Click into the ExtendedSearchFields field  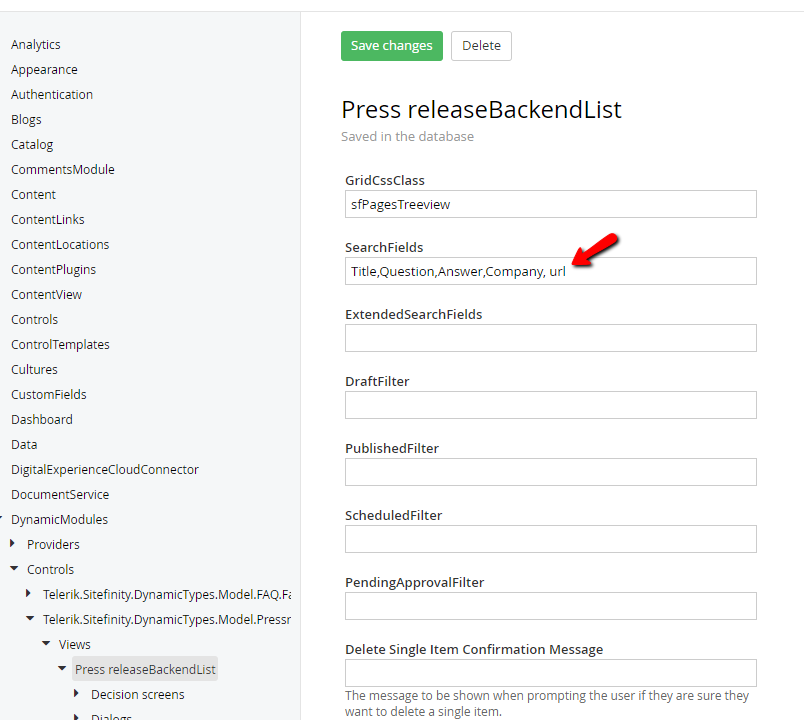(x=551, y=338)
